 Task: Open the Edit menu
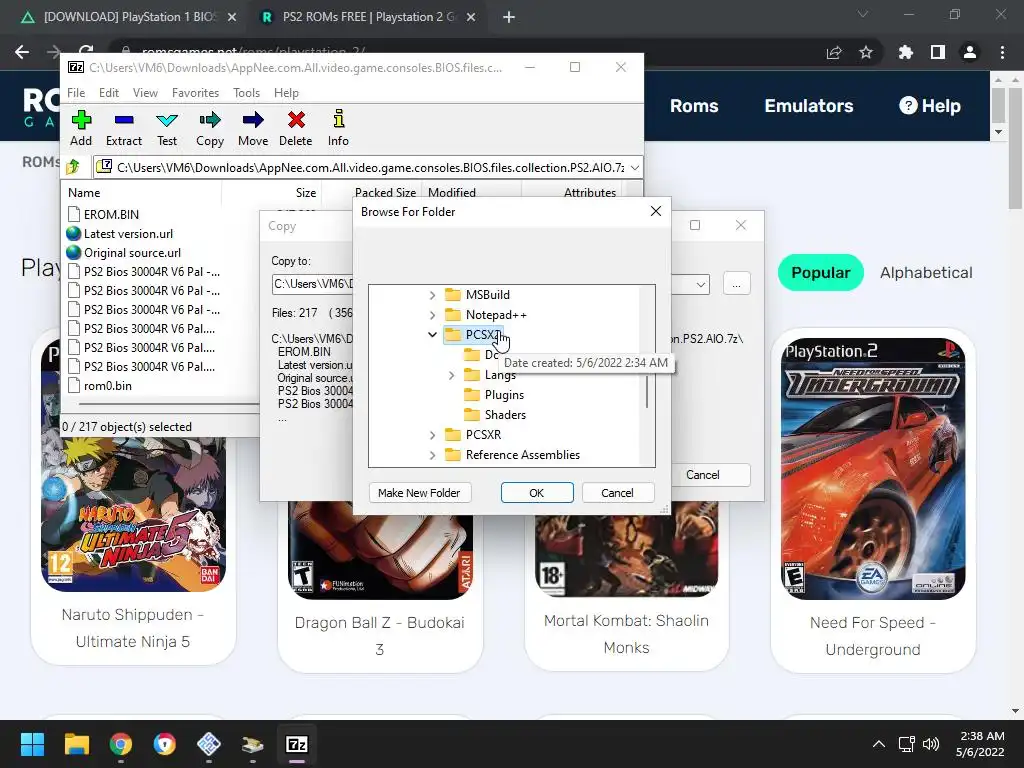tap(108, 93)
